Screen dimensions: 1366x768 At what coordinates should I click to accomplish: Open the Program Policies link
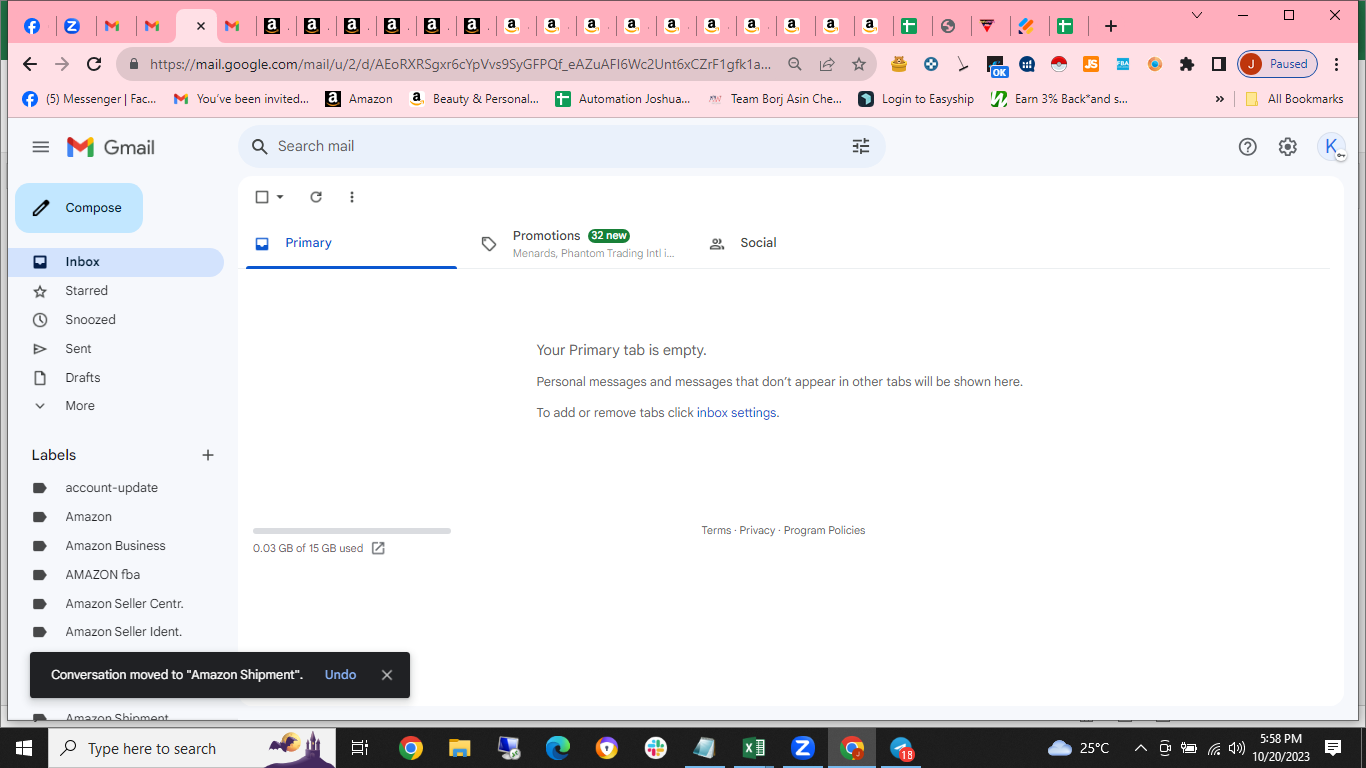824,531
